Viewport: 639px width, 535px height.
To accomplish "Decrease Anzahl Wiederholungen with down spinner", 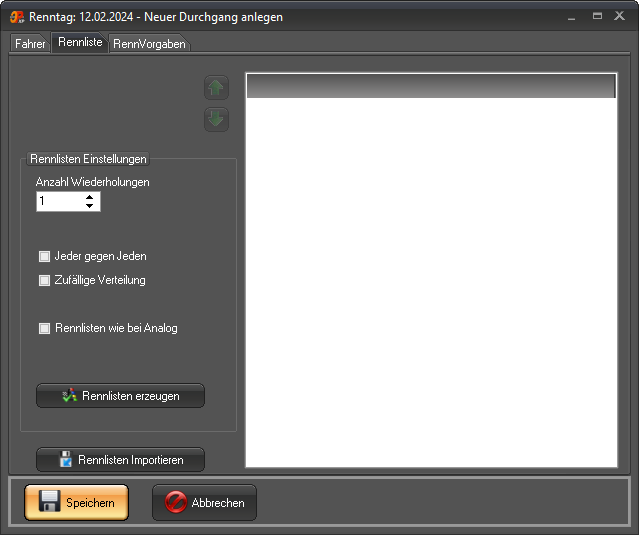I will tap(90, 206).
